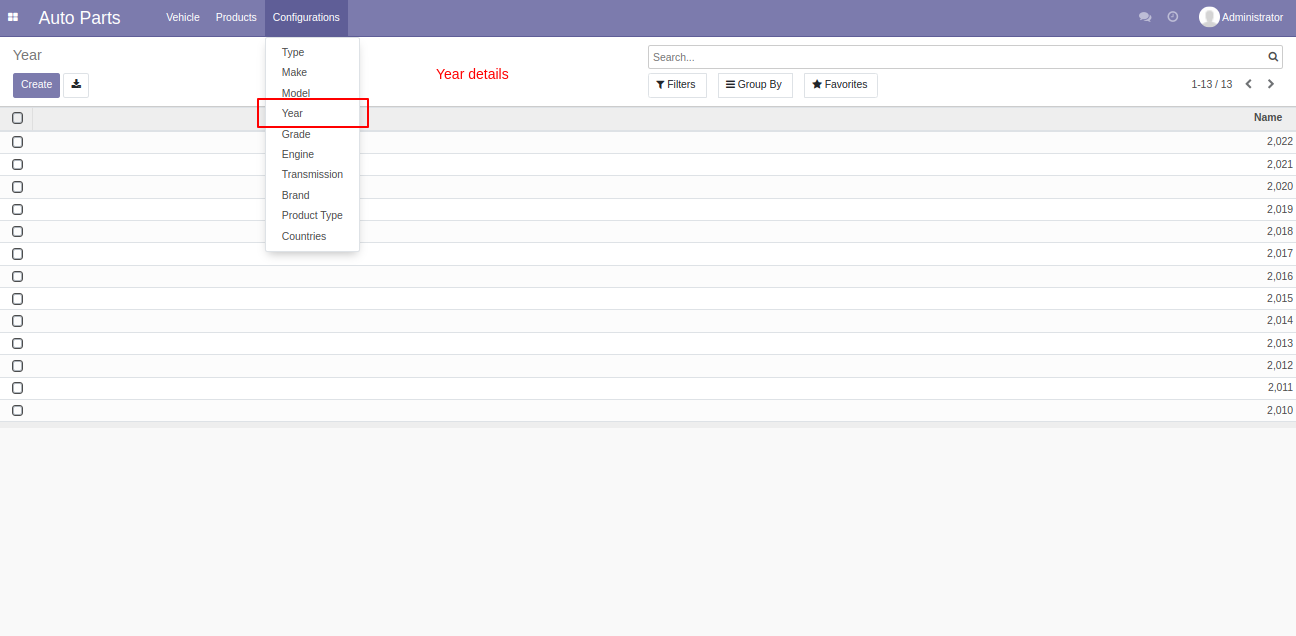Open the 2,018 year record
The image size is (1296, 636).
(648, 231)
